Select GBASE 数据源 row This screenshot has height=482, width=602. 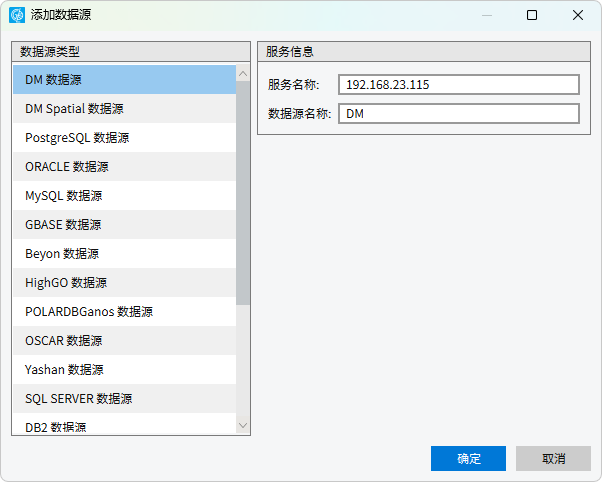pos(124,225)
